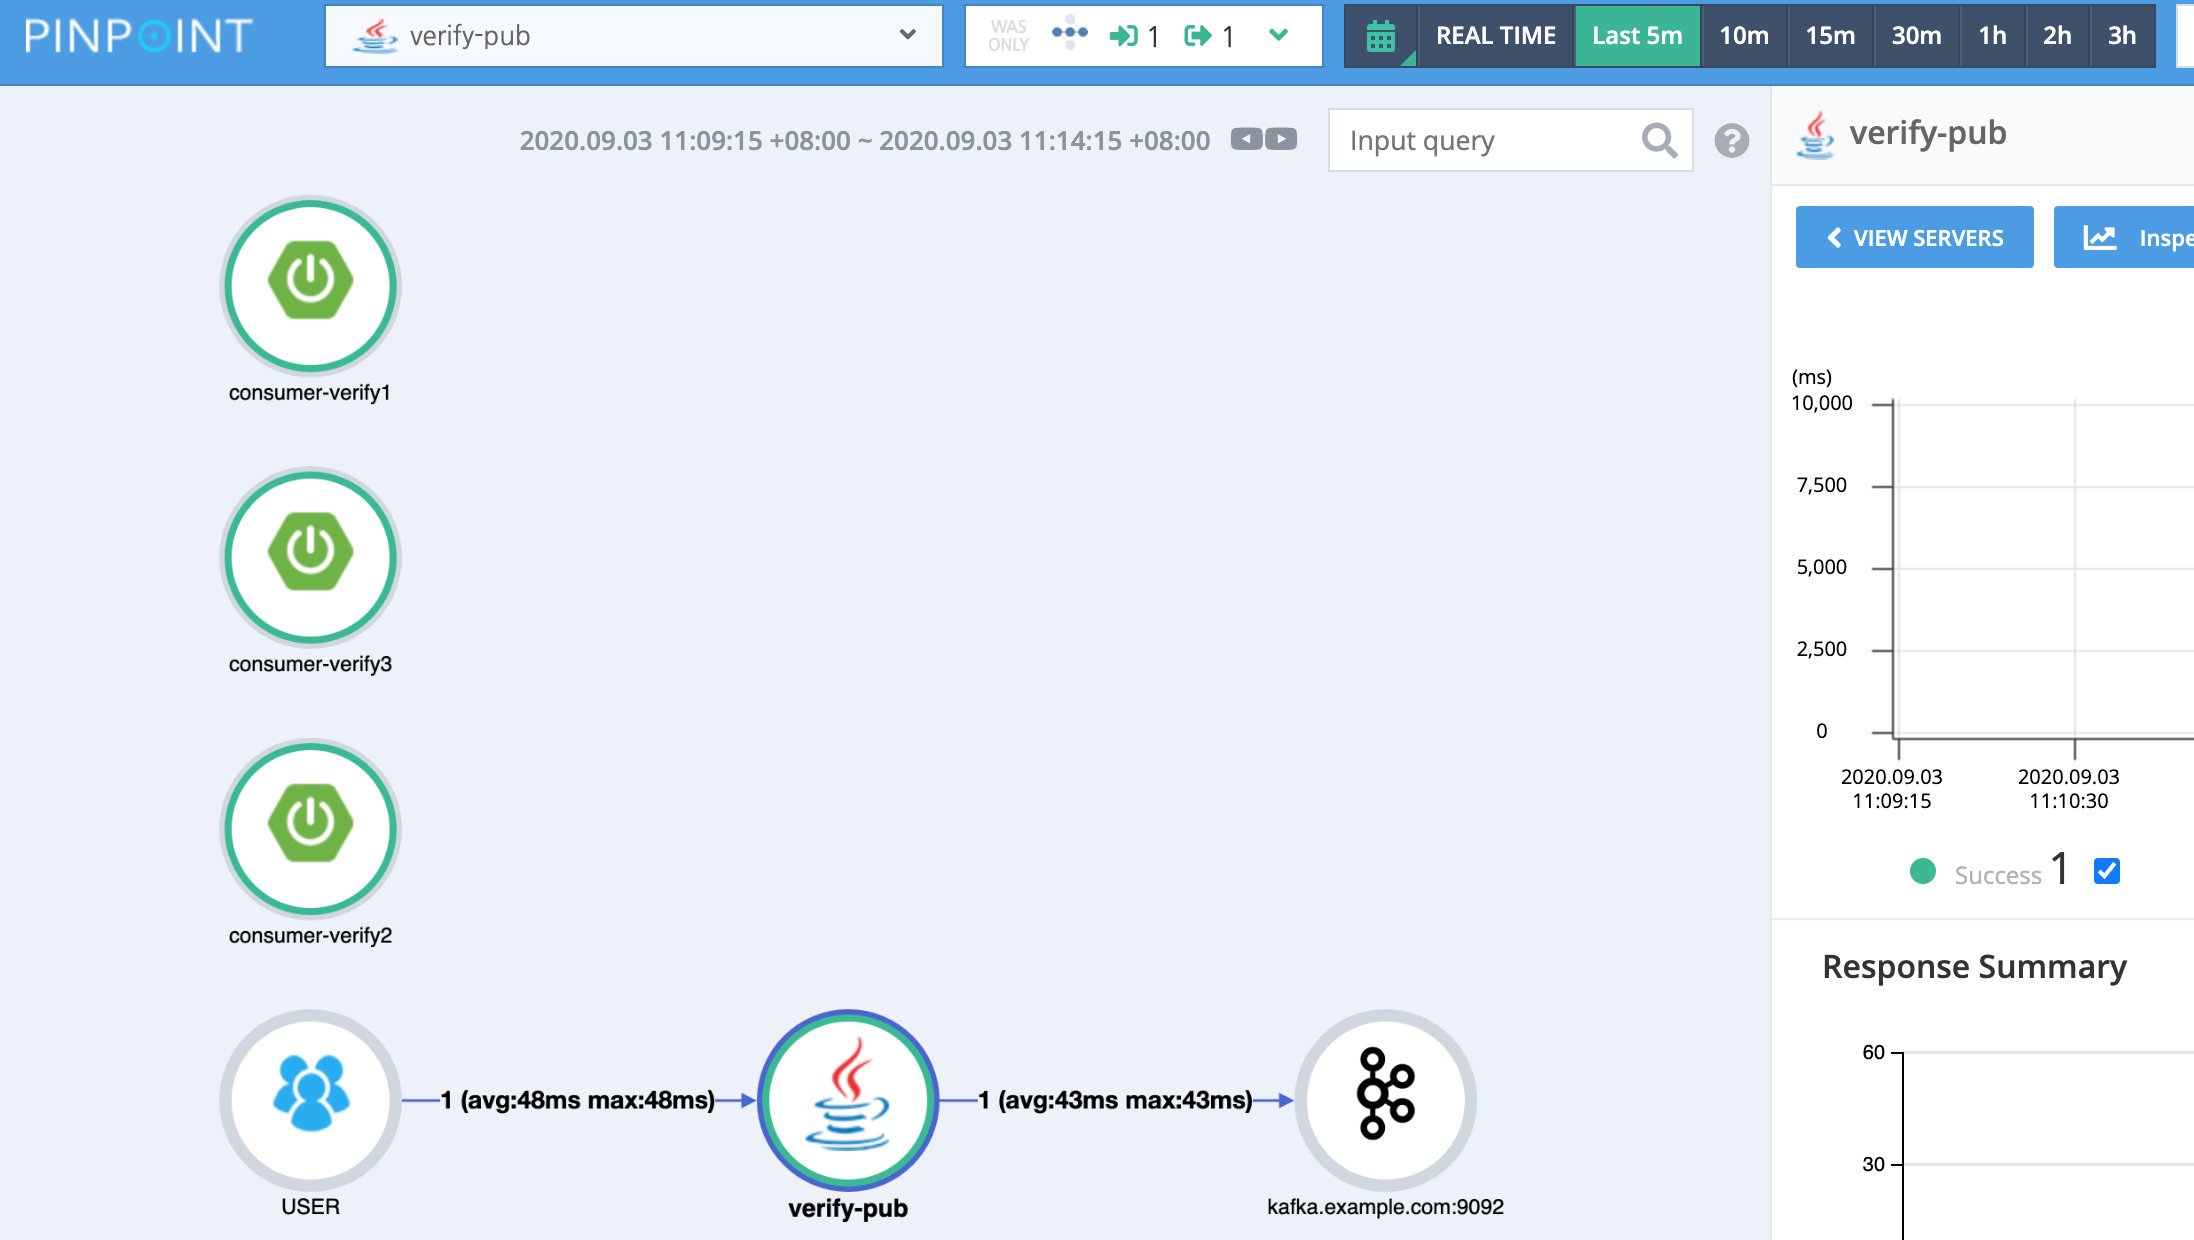Toggle the WAS ONLY filter
Image resolution: width=2194 pixels, height=1240 pixels.
click(1008, 35)
